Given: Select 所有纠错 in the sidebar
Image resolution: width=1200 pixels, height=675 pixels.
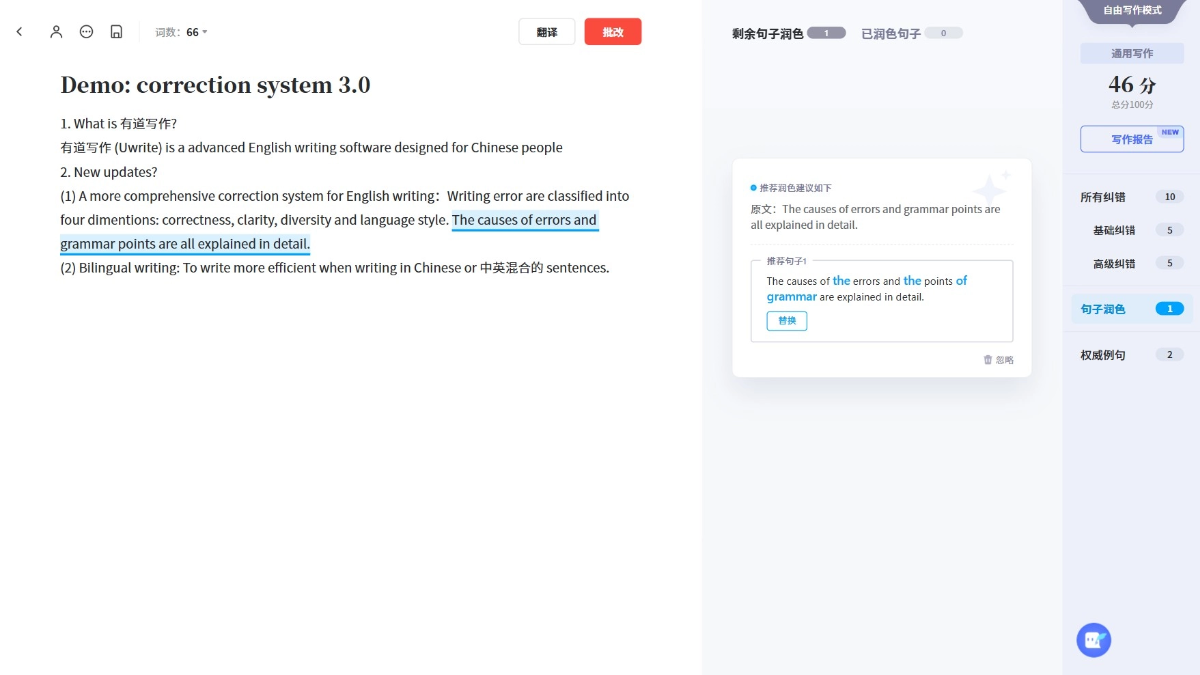Looking at the screenshot, I should click(x=1103, y=197).
